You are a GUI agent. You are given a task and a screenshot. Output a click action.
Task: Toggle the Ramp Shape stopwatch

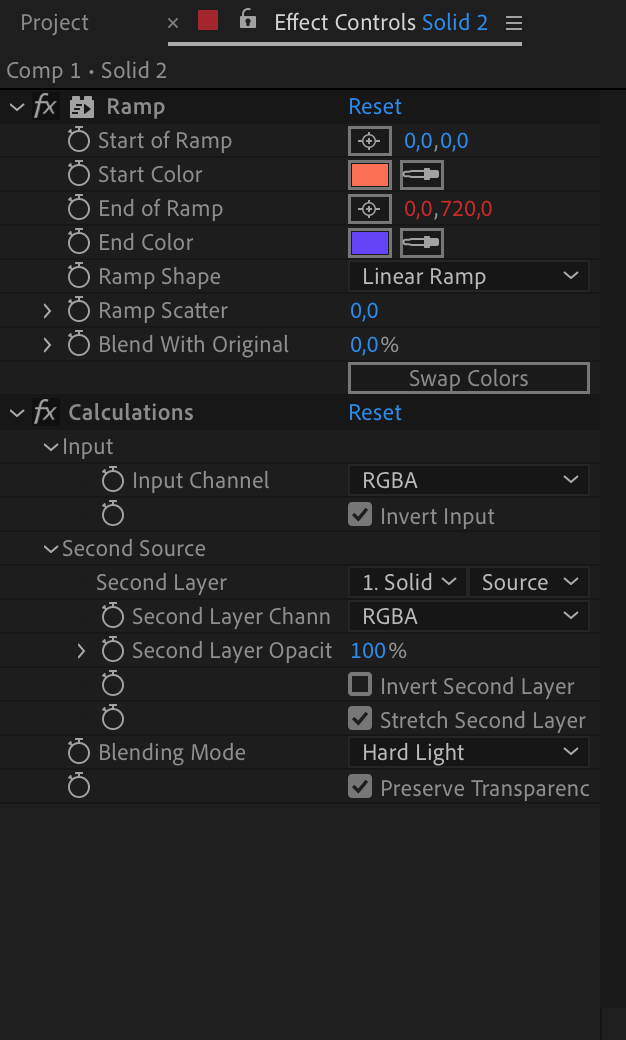(79, 277)
